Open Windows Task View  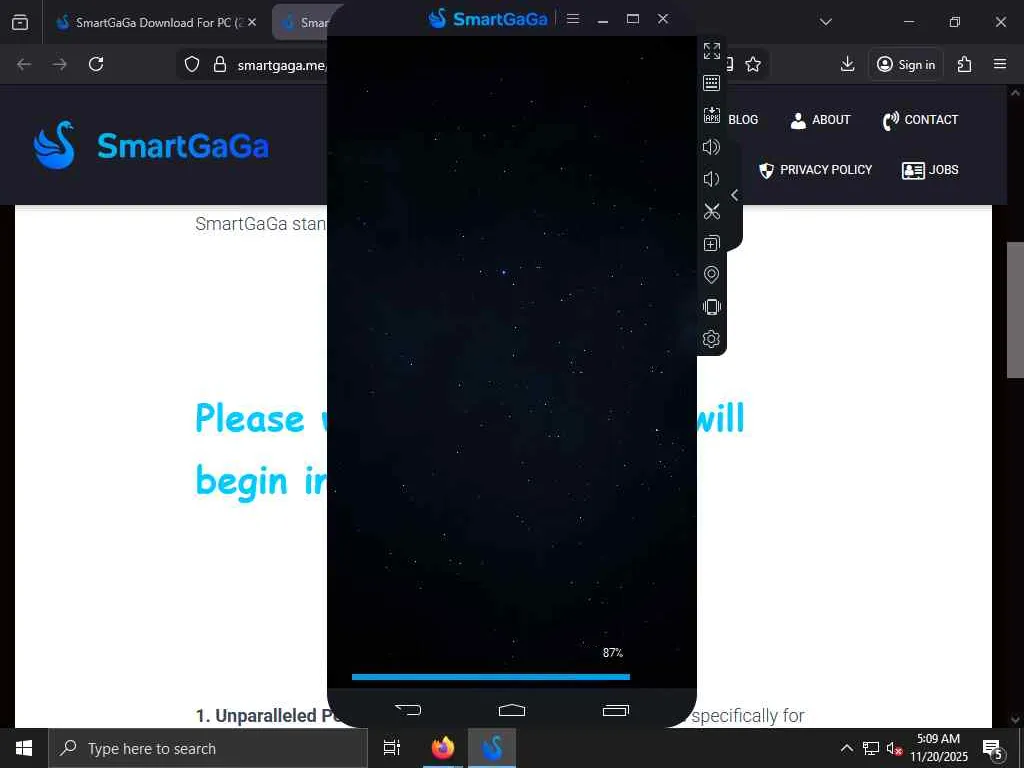(392, 748)
